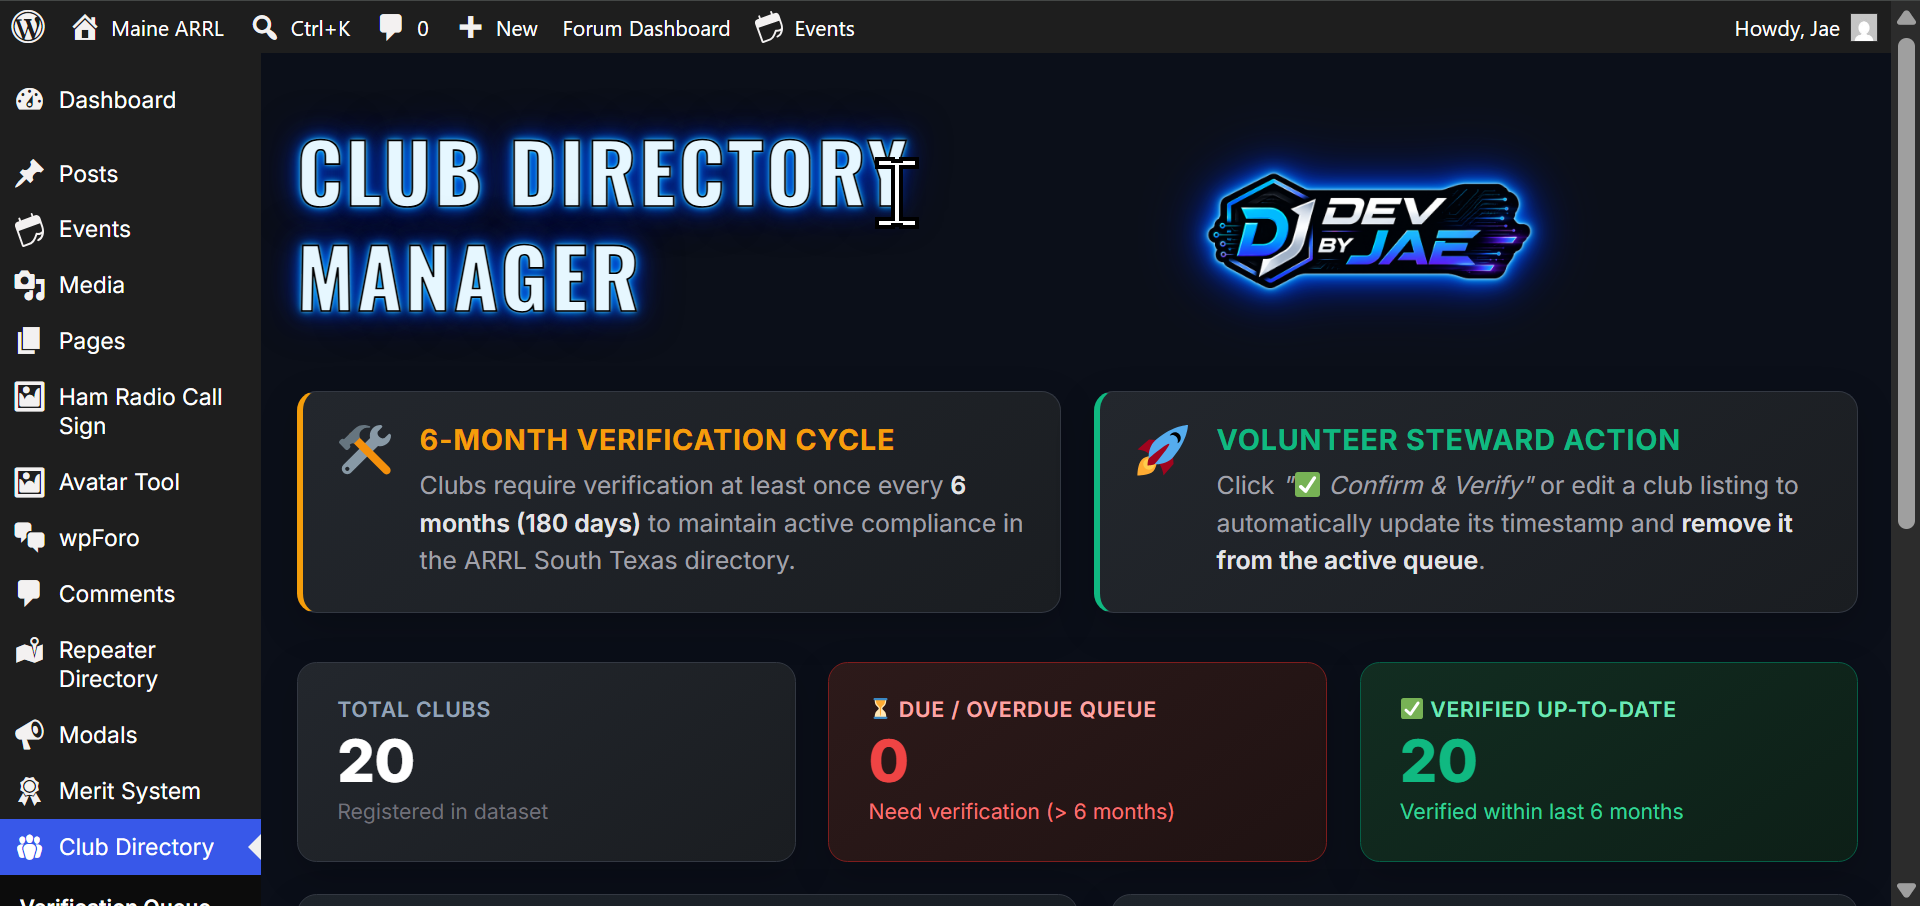Click the "Registered in dataset" caption
The image size is (1920, 906).
pyautogui.click(x=443, y=812)
